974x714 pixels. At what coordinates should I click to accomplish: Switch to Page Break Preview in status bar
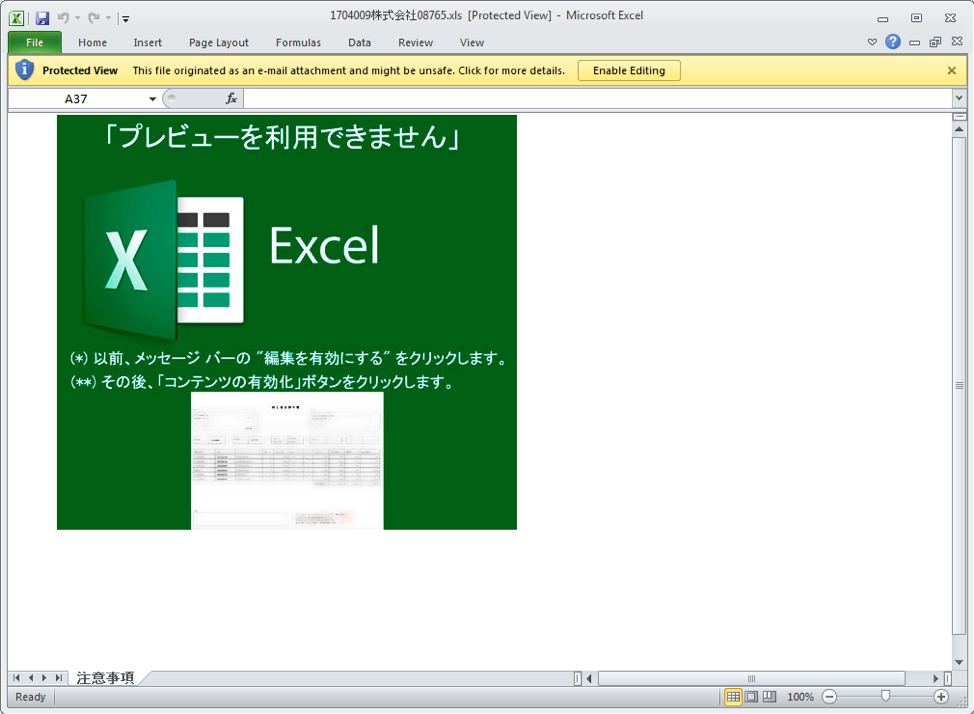[770, 697]
